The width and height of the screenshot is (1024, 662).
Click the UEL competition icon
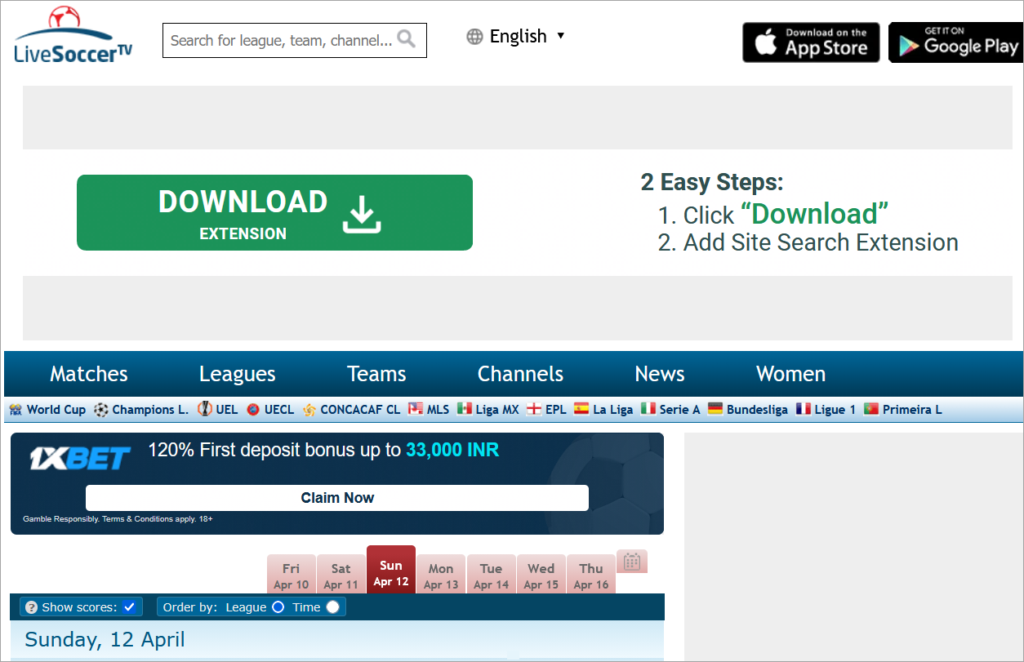pyautogui.click(x=207, y=409)
